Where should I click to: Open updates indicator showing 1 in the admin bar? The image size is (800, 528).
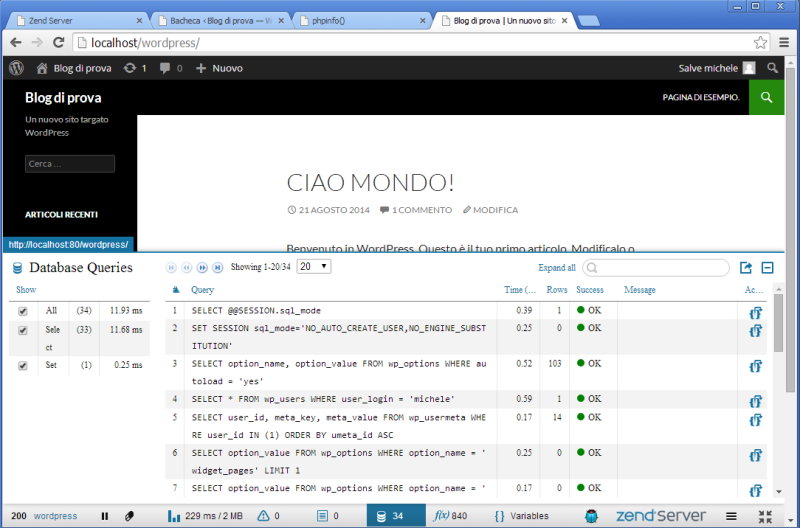pos(135,68)
